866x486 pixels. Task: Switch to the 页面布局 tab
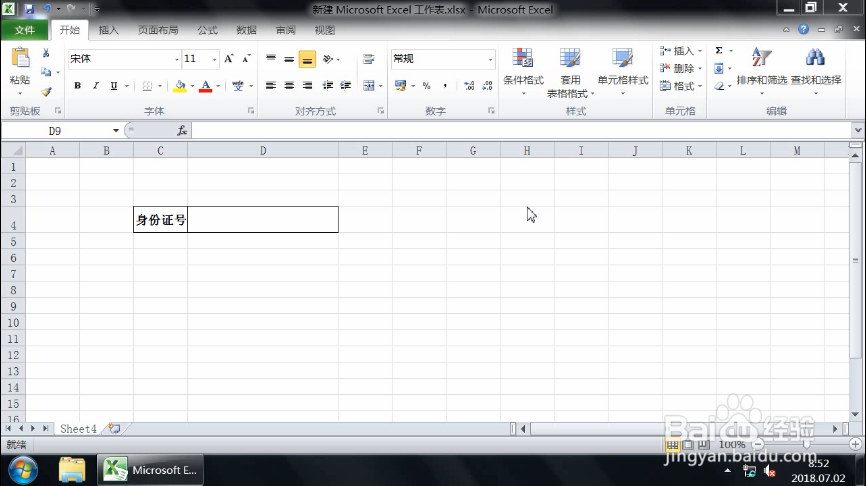(x=158, y=30)
